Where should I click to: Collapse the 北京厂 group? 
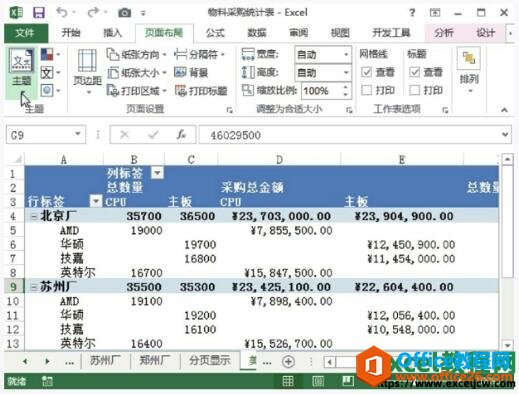pos(34,216)
